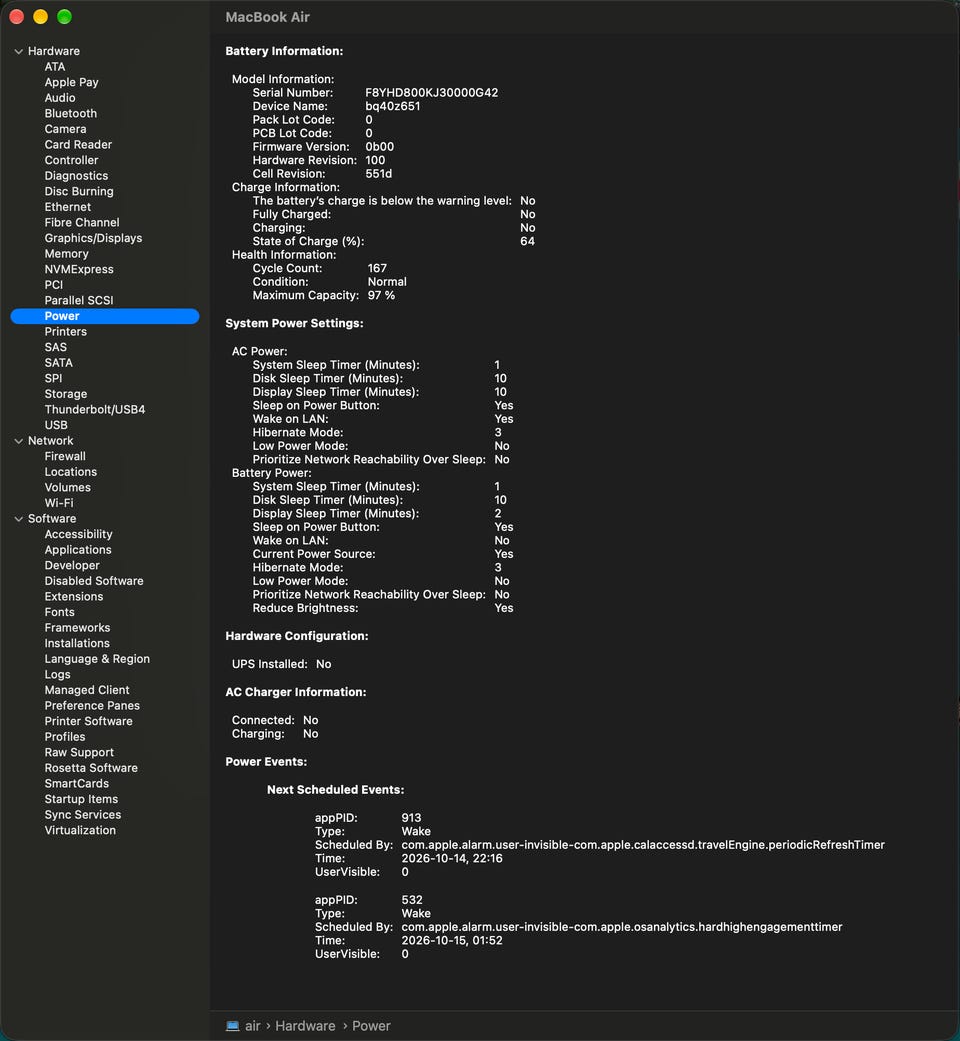Viewport: 960px width, 1041px height.
Task: Choose the USB hardware item
Action: 56,425
